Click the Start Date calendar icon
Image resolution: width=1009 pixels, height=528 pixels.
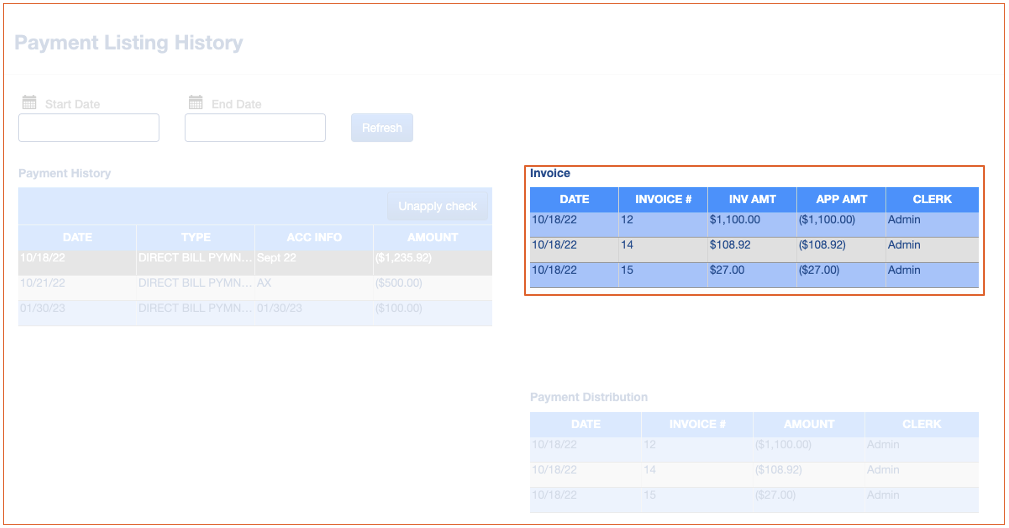(x=29, y=103)
